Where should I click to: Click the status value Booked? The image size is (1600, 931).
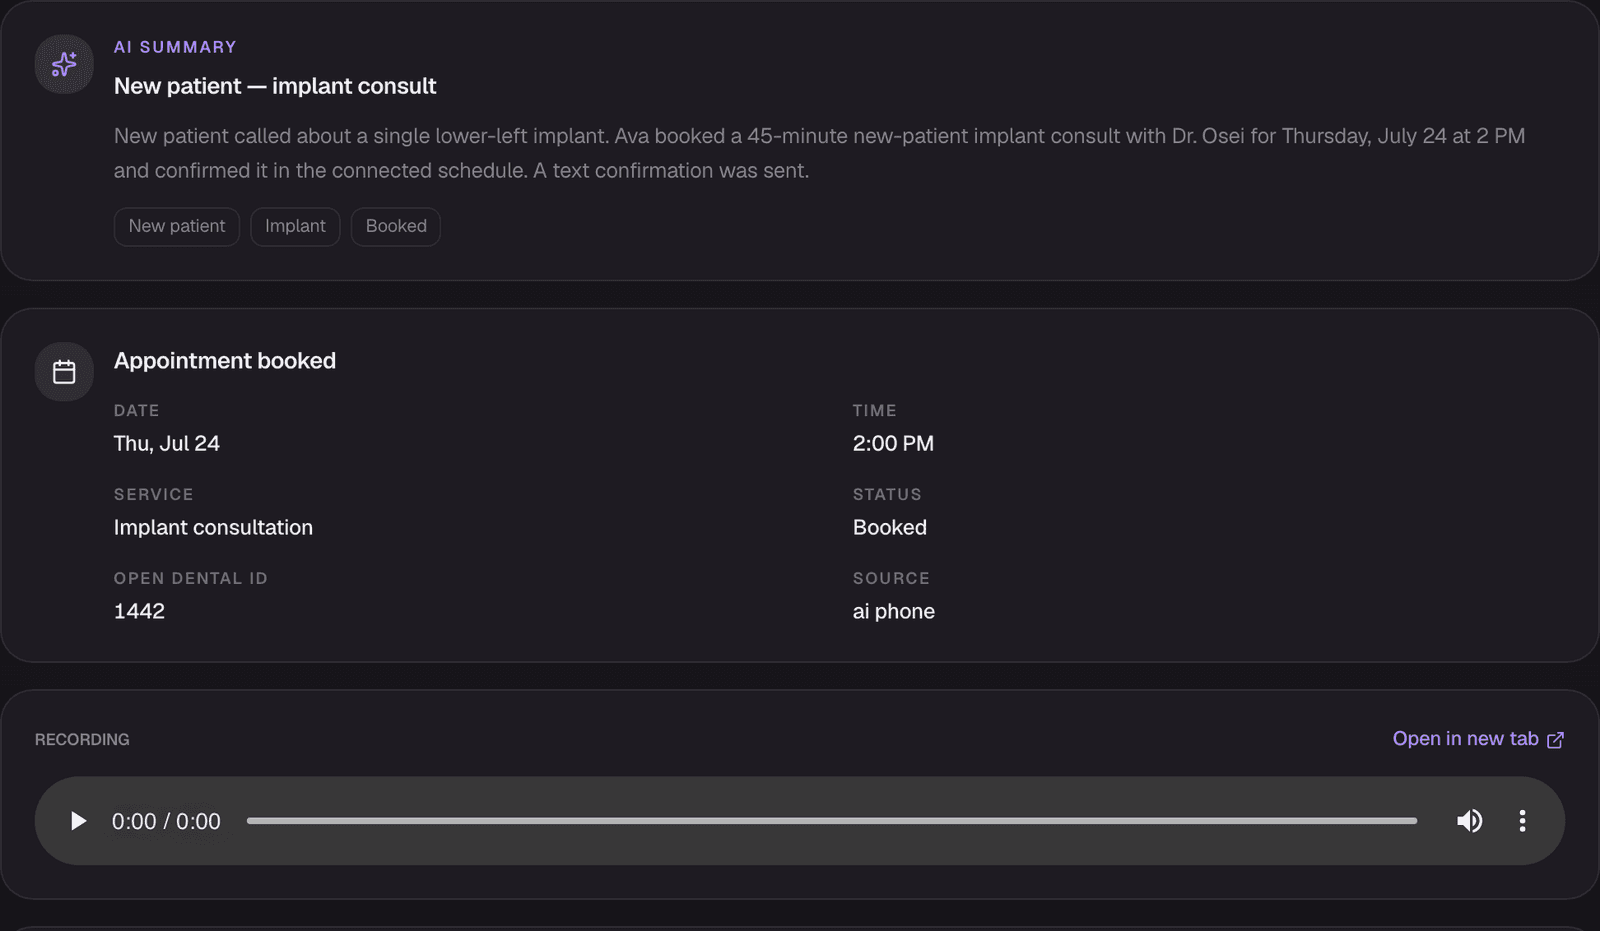click(x=890, y=527)
